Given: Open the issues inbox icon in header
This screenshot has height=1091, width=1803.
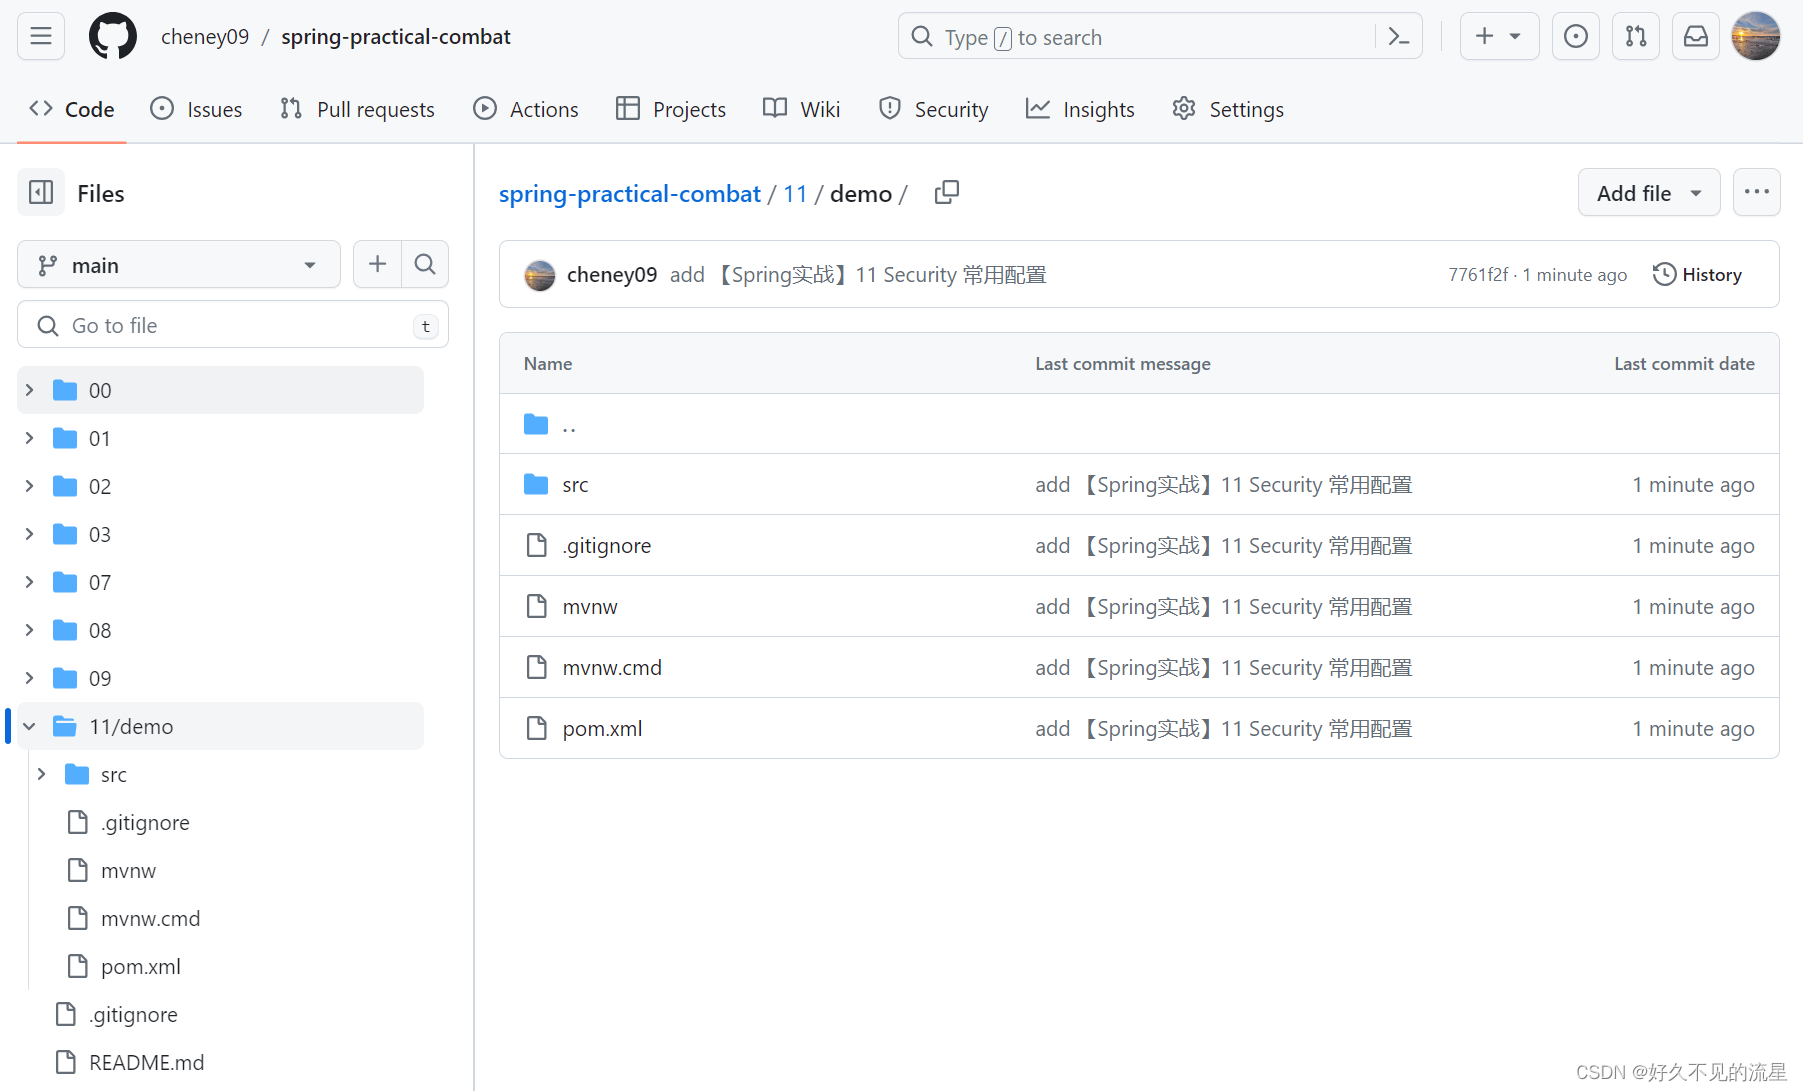Looking at the screenshot, I should (1576, 37).
